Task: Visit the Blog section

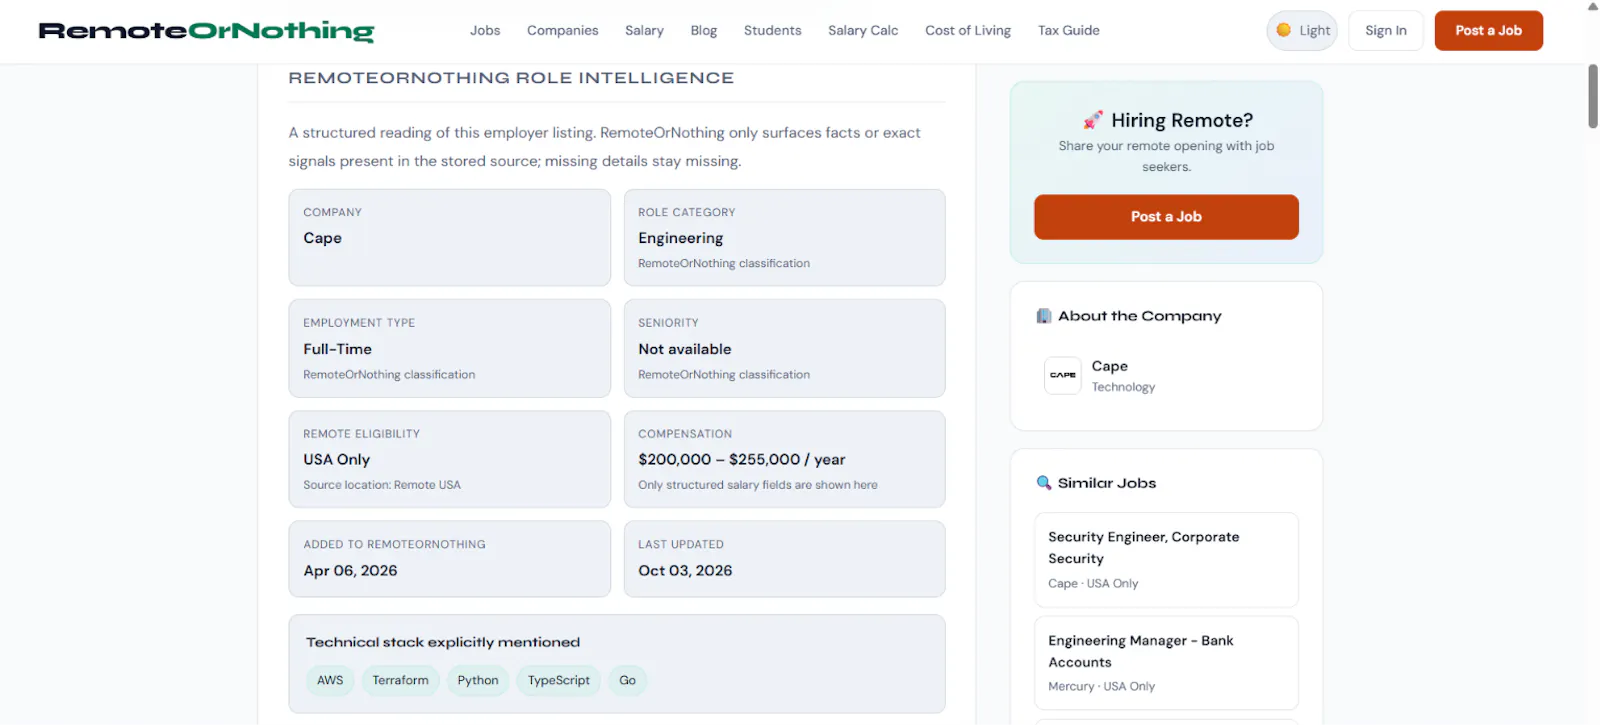Action: [704, 31]
